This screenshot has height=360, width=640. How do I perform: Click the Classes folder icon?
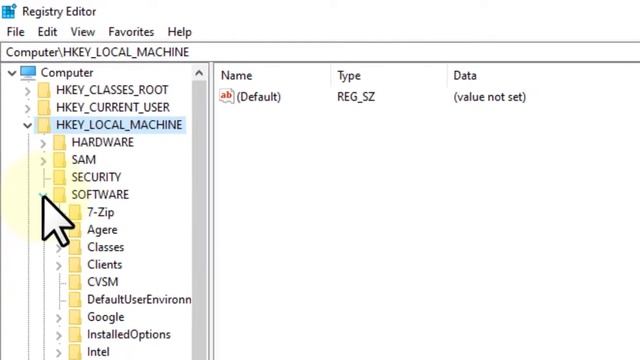point(75,247)
